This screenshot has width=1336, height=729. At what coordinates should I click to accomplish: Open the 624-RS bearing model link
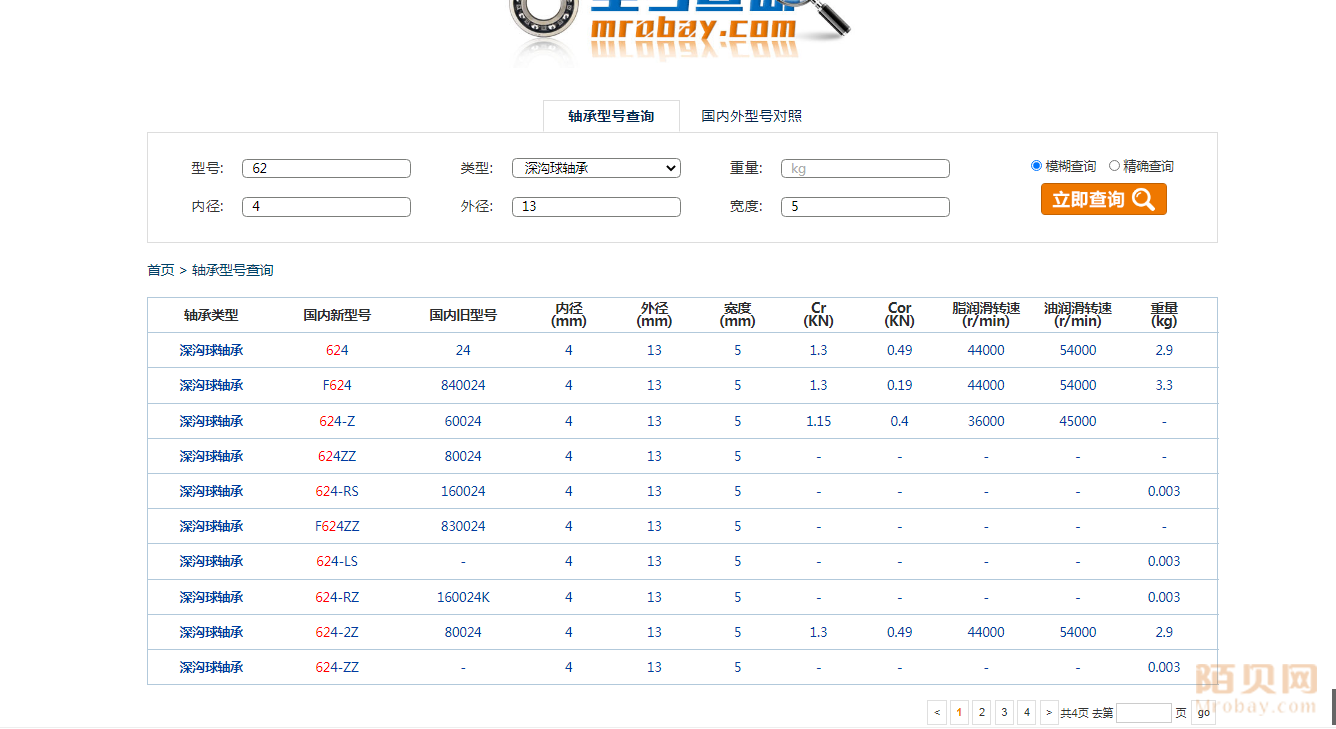pos(337,491)
